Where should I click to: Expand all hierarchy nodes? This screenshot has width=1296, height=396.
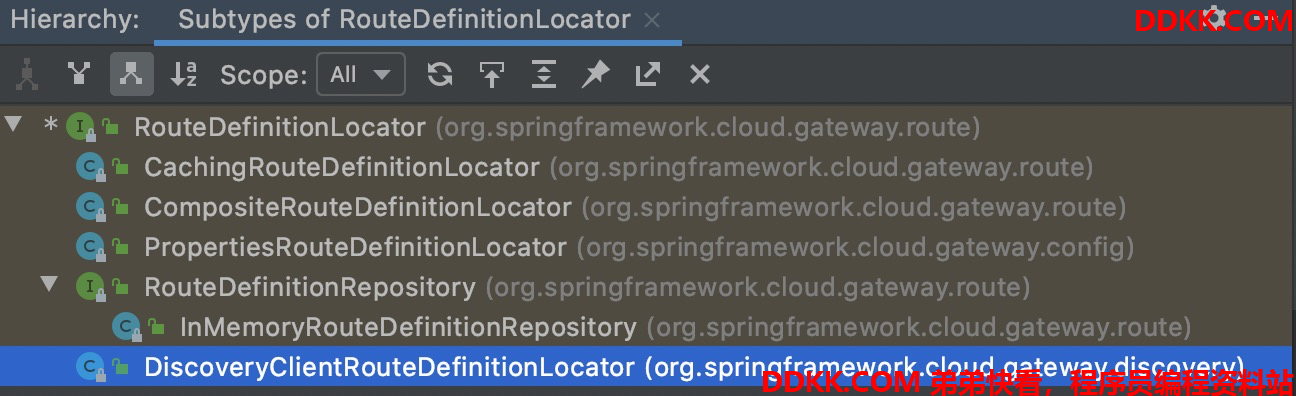[x=543, y=74]
